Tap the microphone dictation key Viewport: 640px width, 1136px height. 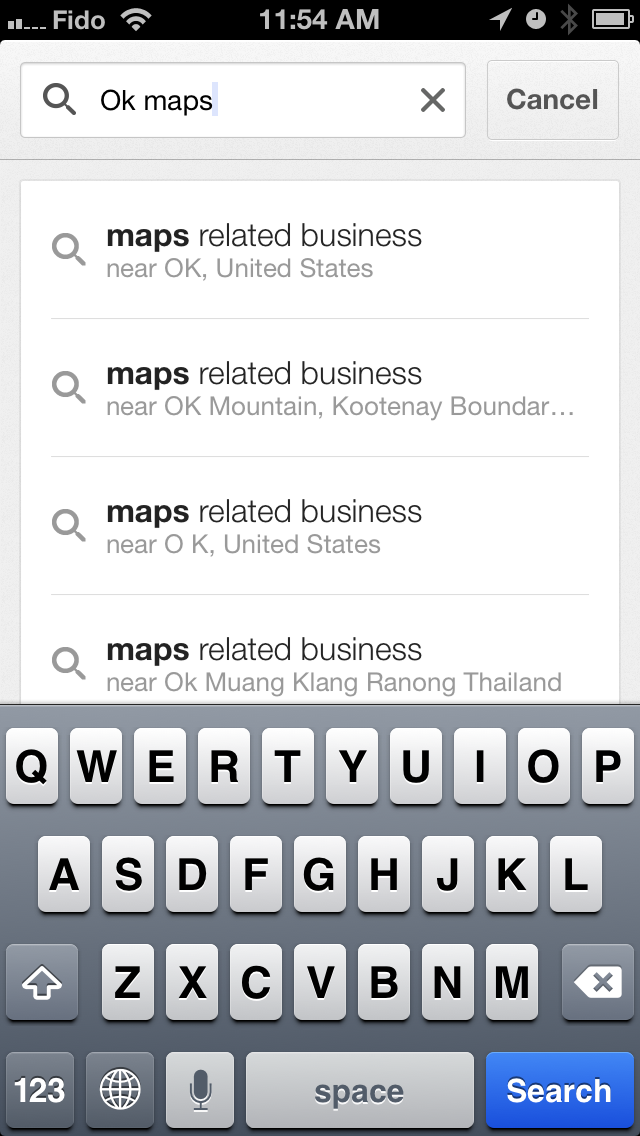200,1090
